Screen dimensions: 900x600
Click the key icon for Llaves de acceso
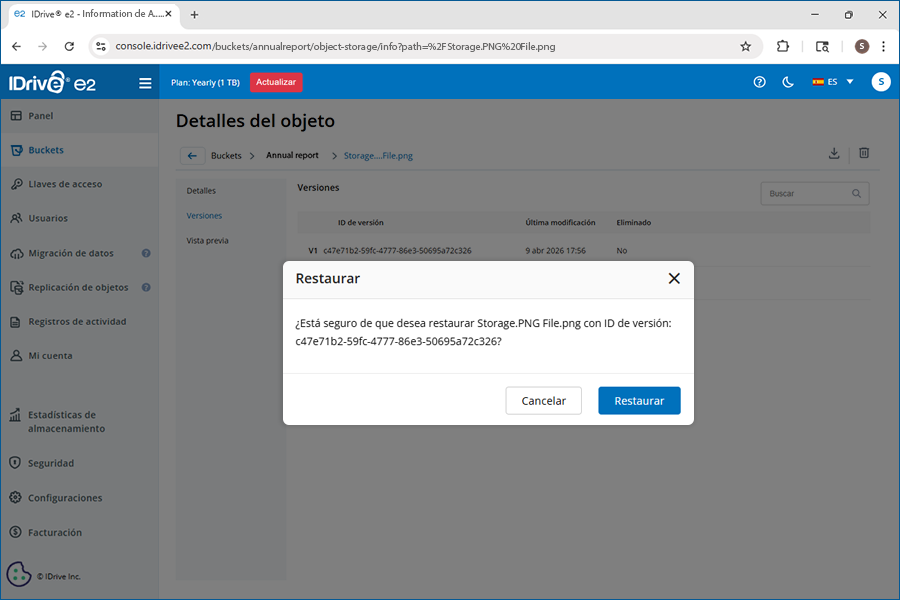[x=16, y=184]
